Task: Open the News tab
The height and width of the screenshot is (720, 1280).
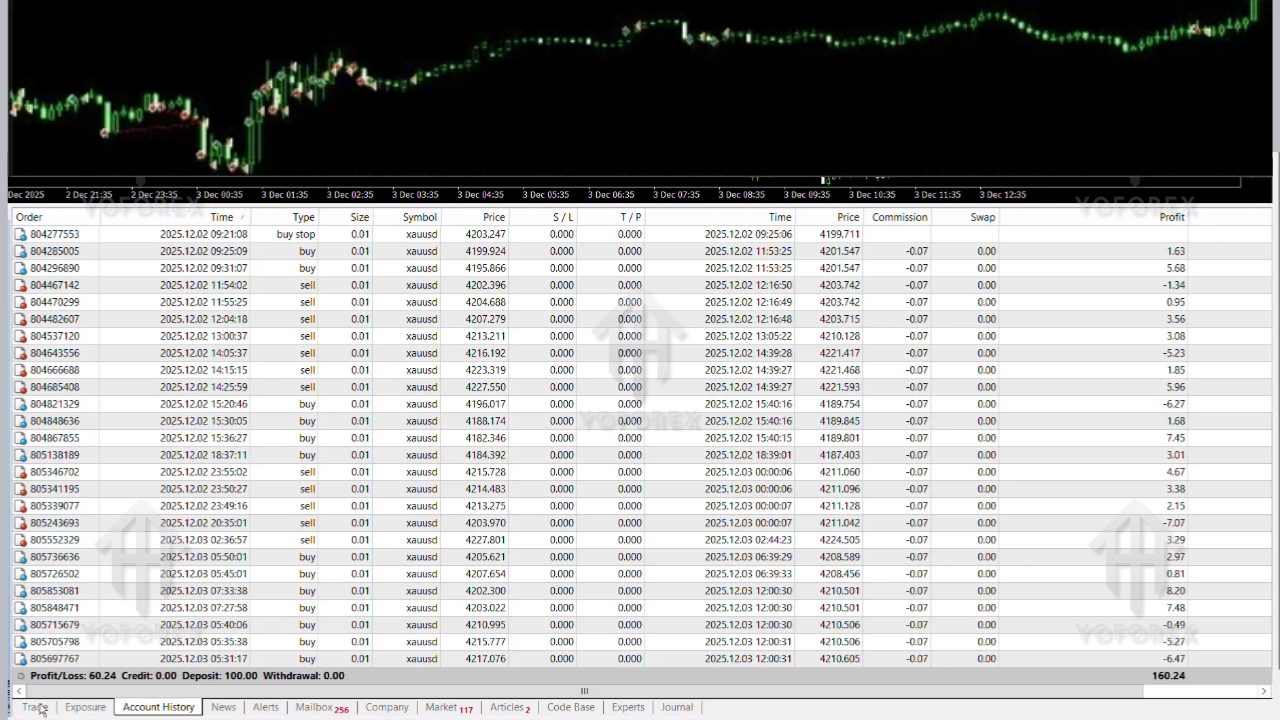Action: [223, 707]
